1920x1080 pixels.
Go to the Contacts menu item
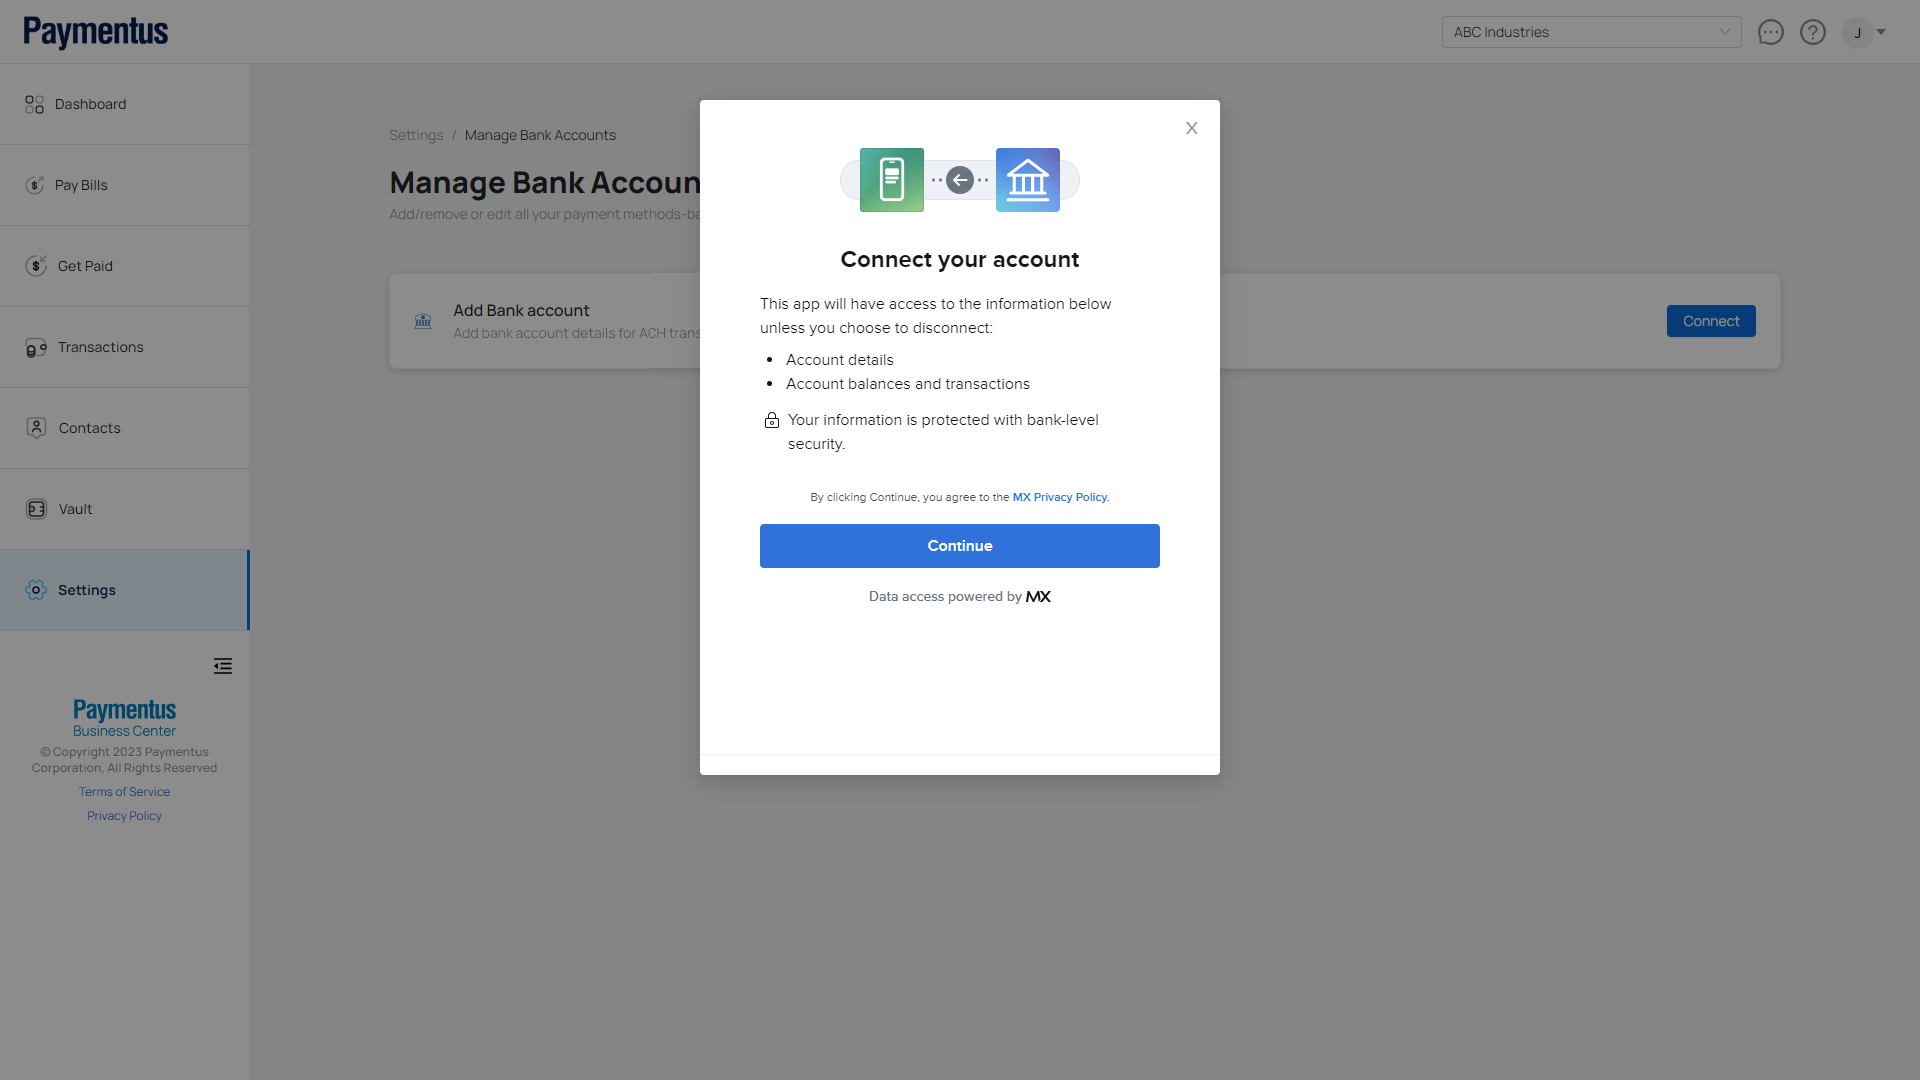pos(90,428)
